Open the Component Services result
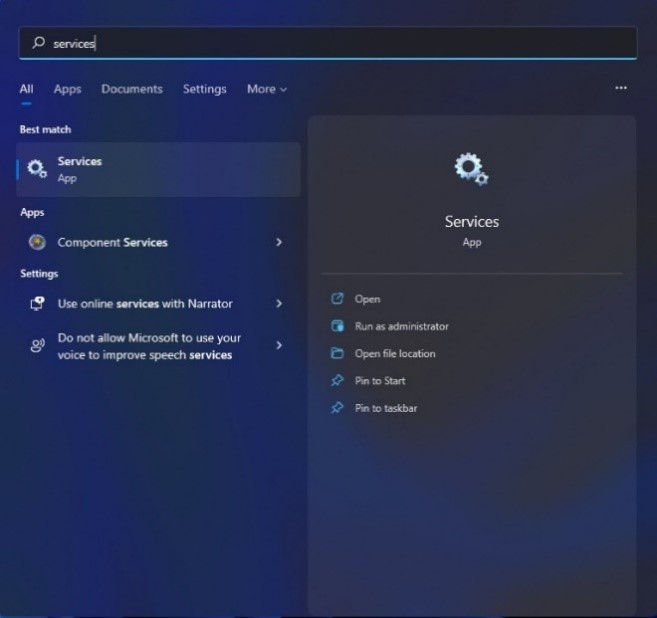 pyautogui.click(x=158, y=242)
